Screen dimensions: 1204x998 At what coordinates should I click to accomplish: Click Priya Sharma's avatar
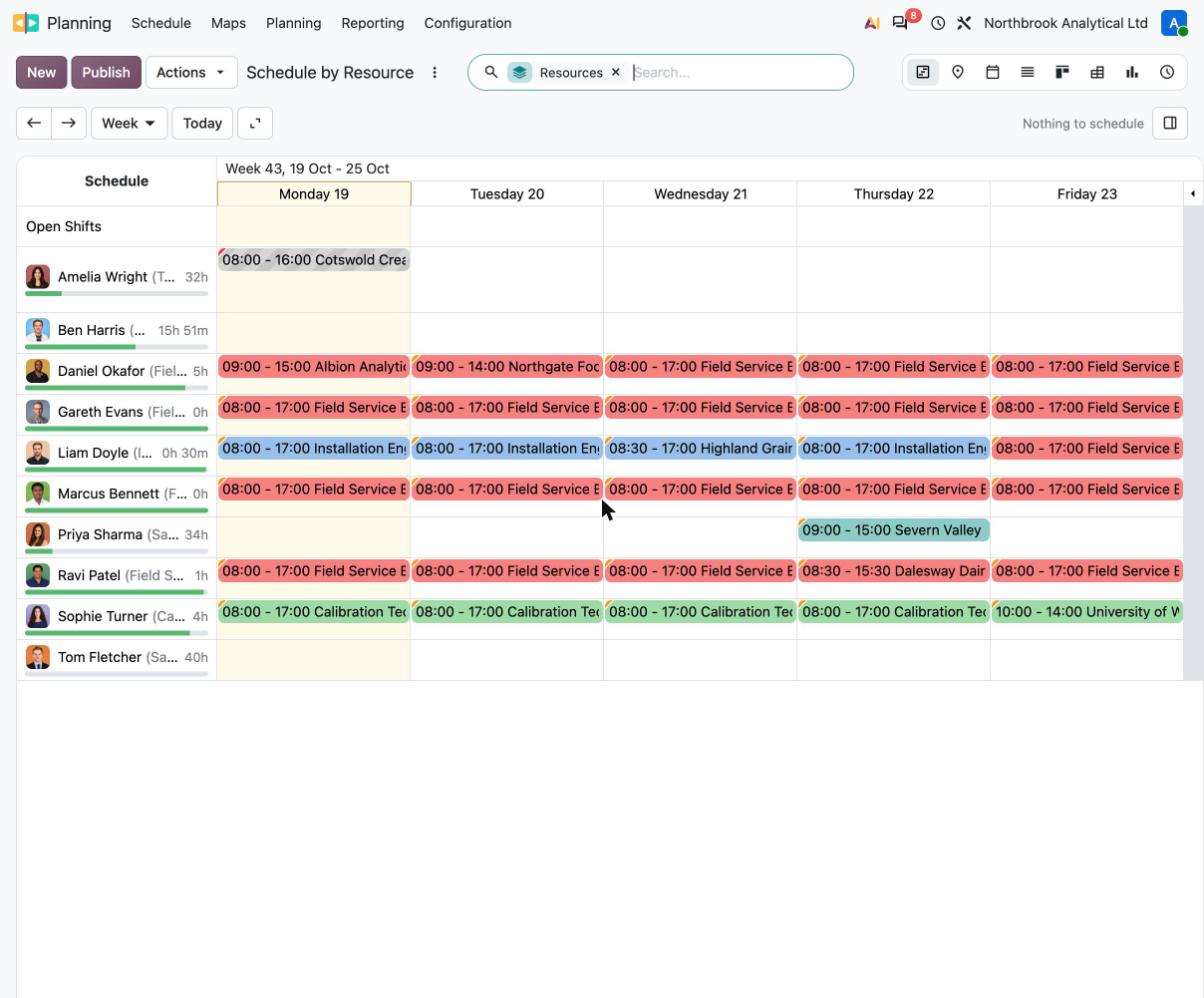38,535
